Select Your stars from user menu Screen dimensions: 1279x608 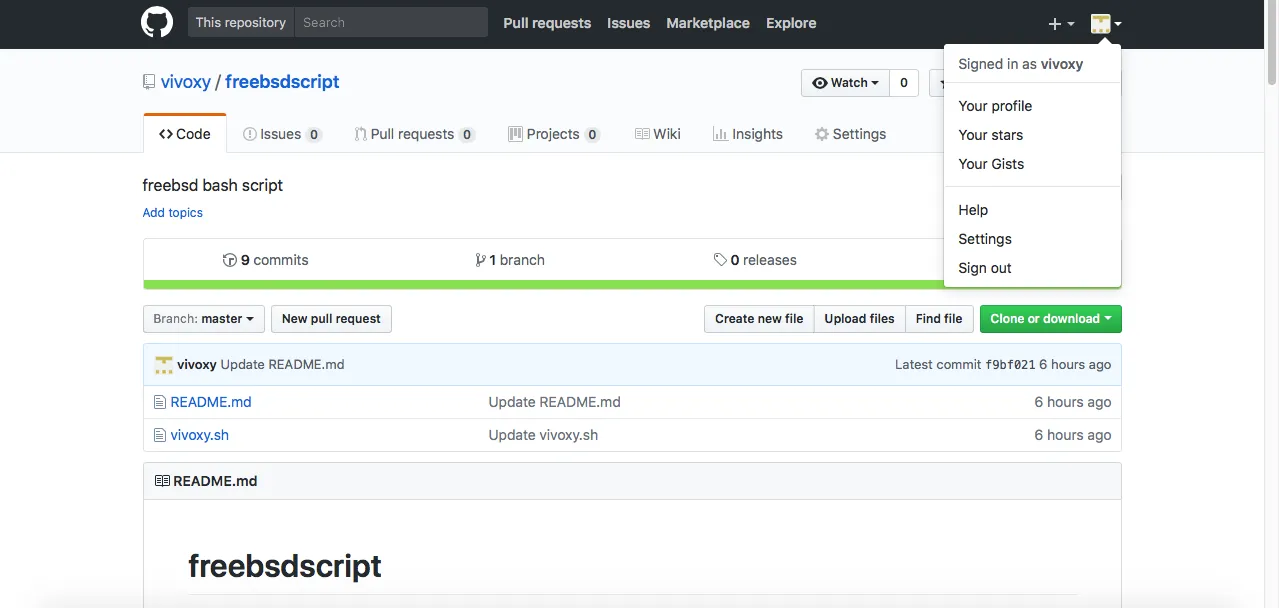(1032, 135)
